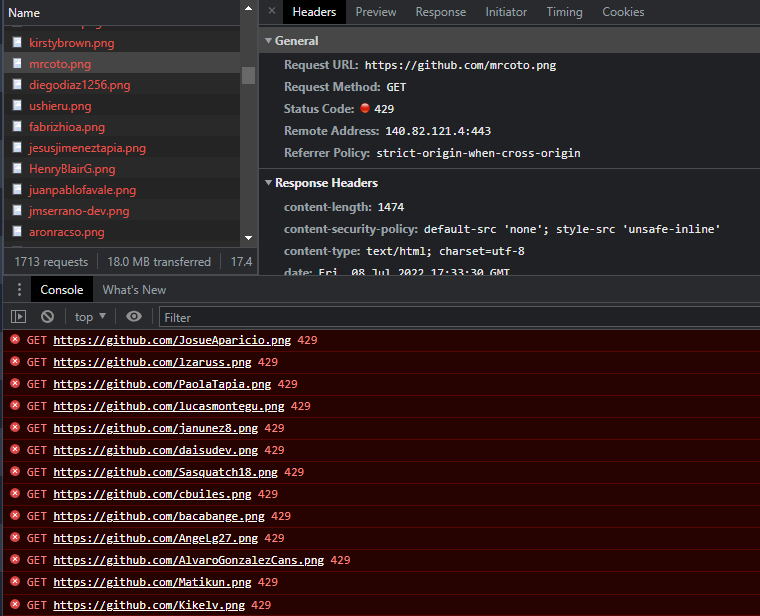Click error icon on PaolaTapia.png row
760x616 pixels.
coord(15,383)
